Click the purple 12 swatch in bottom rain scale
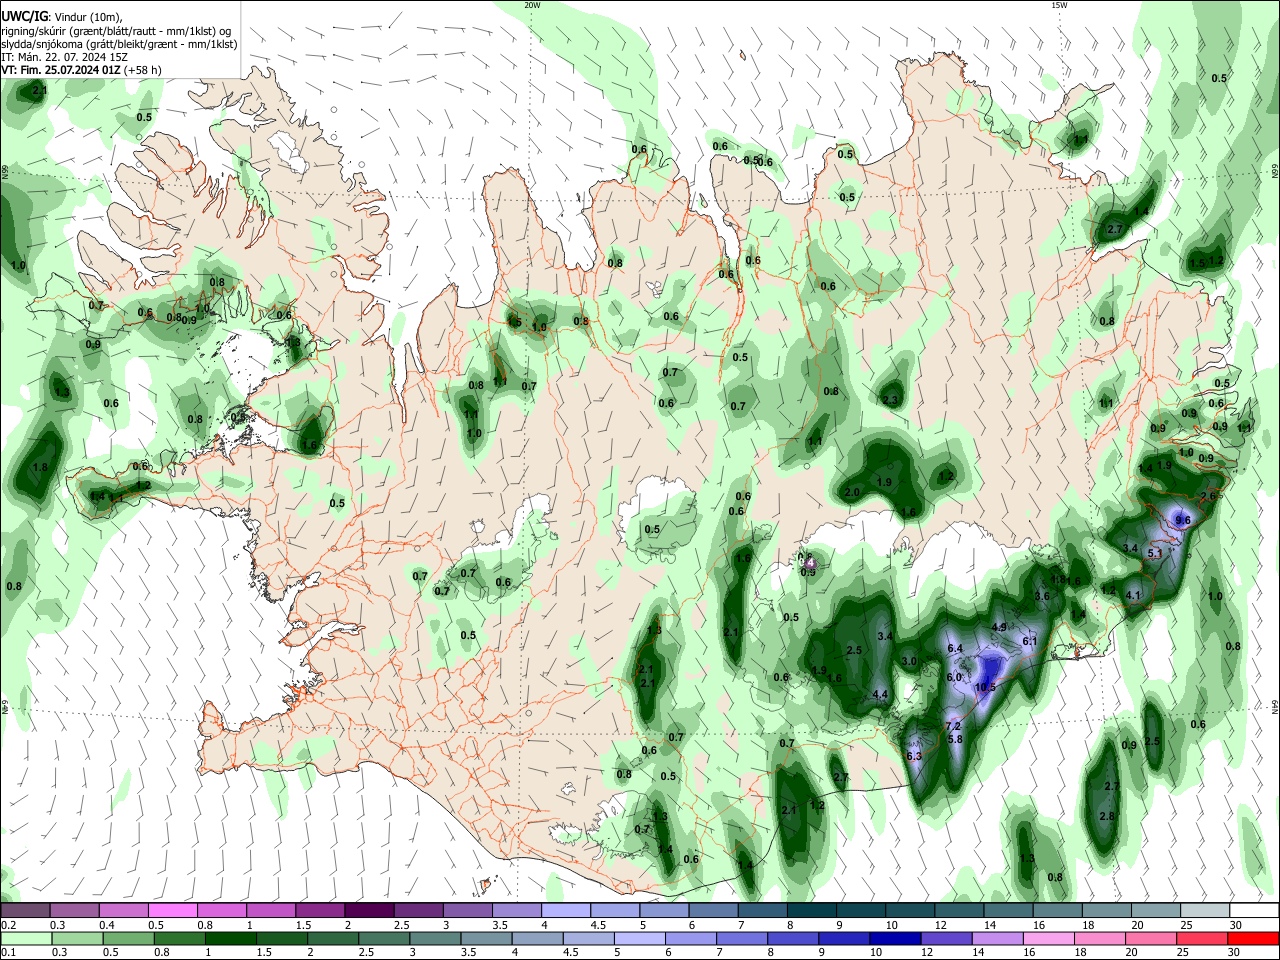The image size is (1280, 960). 946,938
